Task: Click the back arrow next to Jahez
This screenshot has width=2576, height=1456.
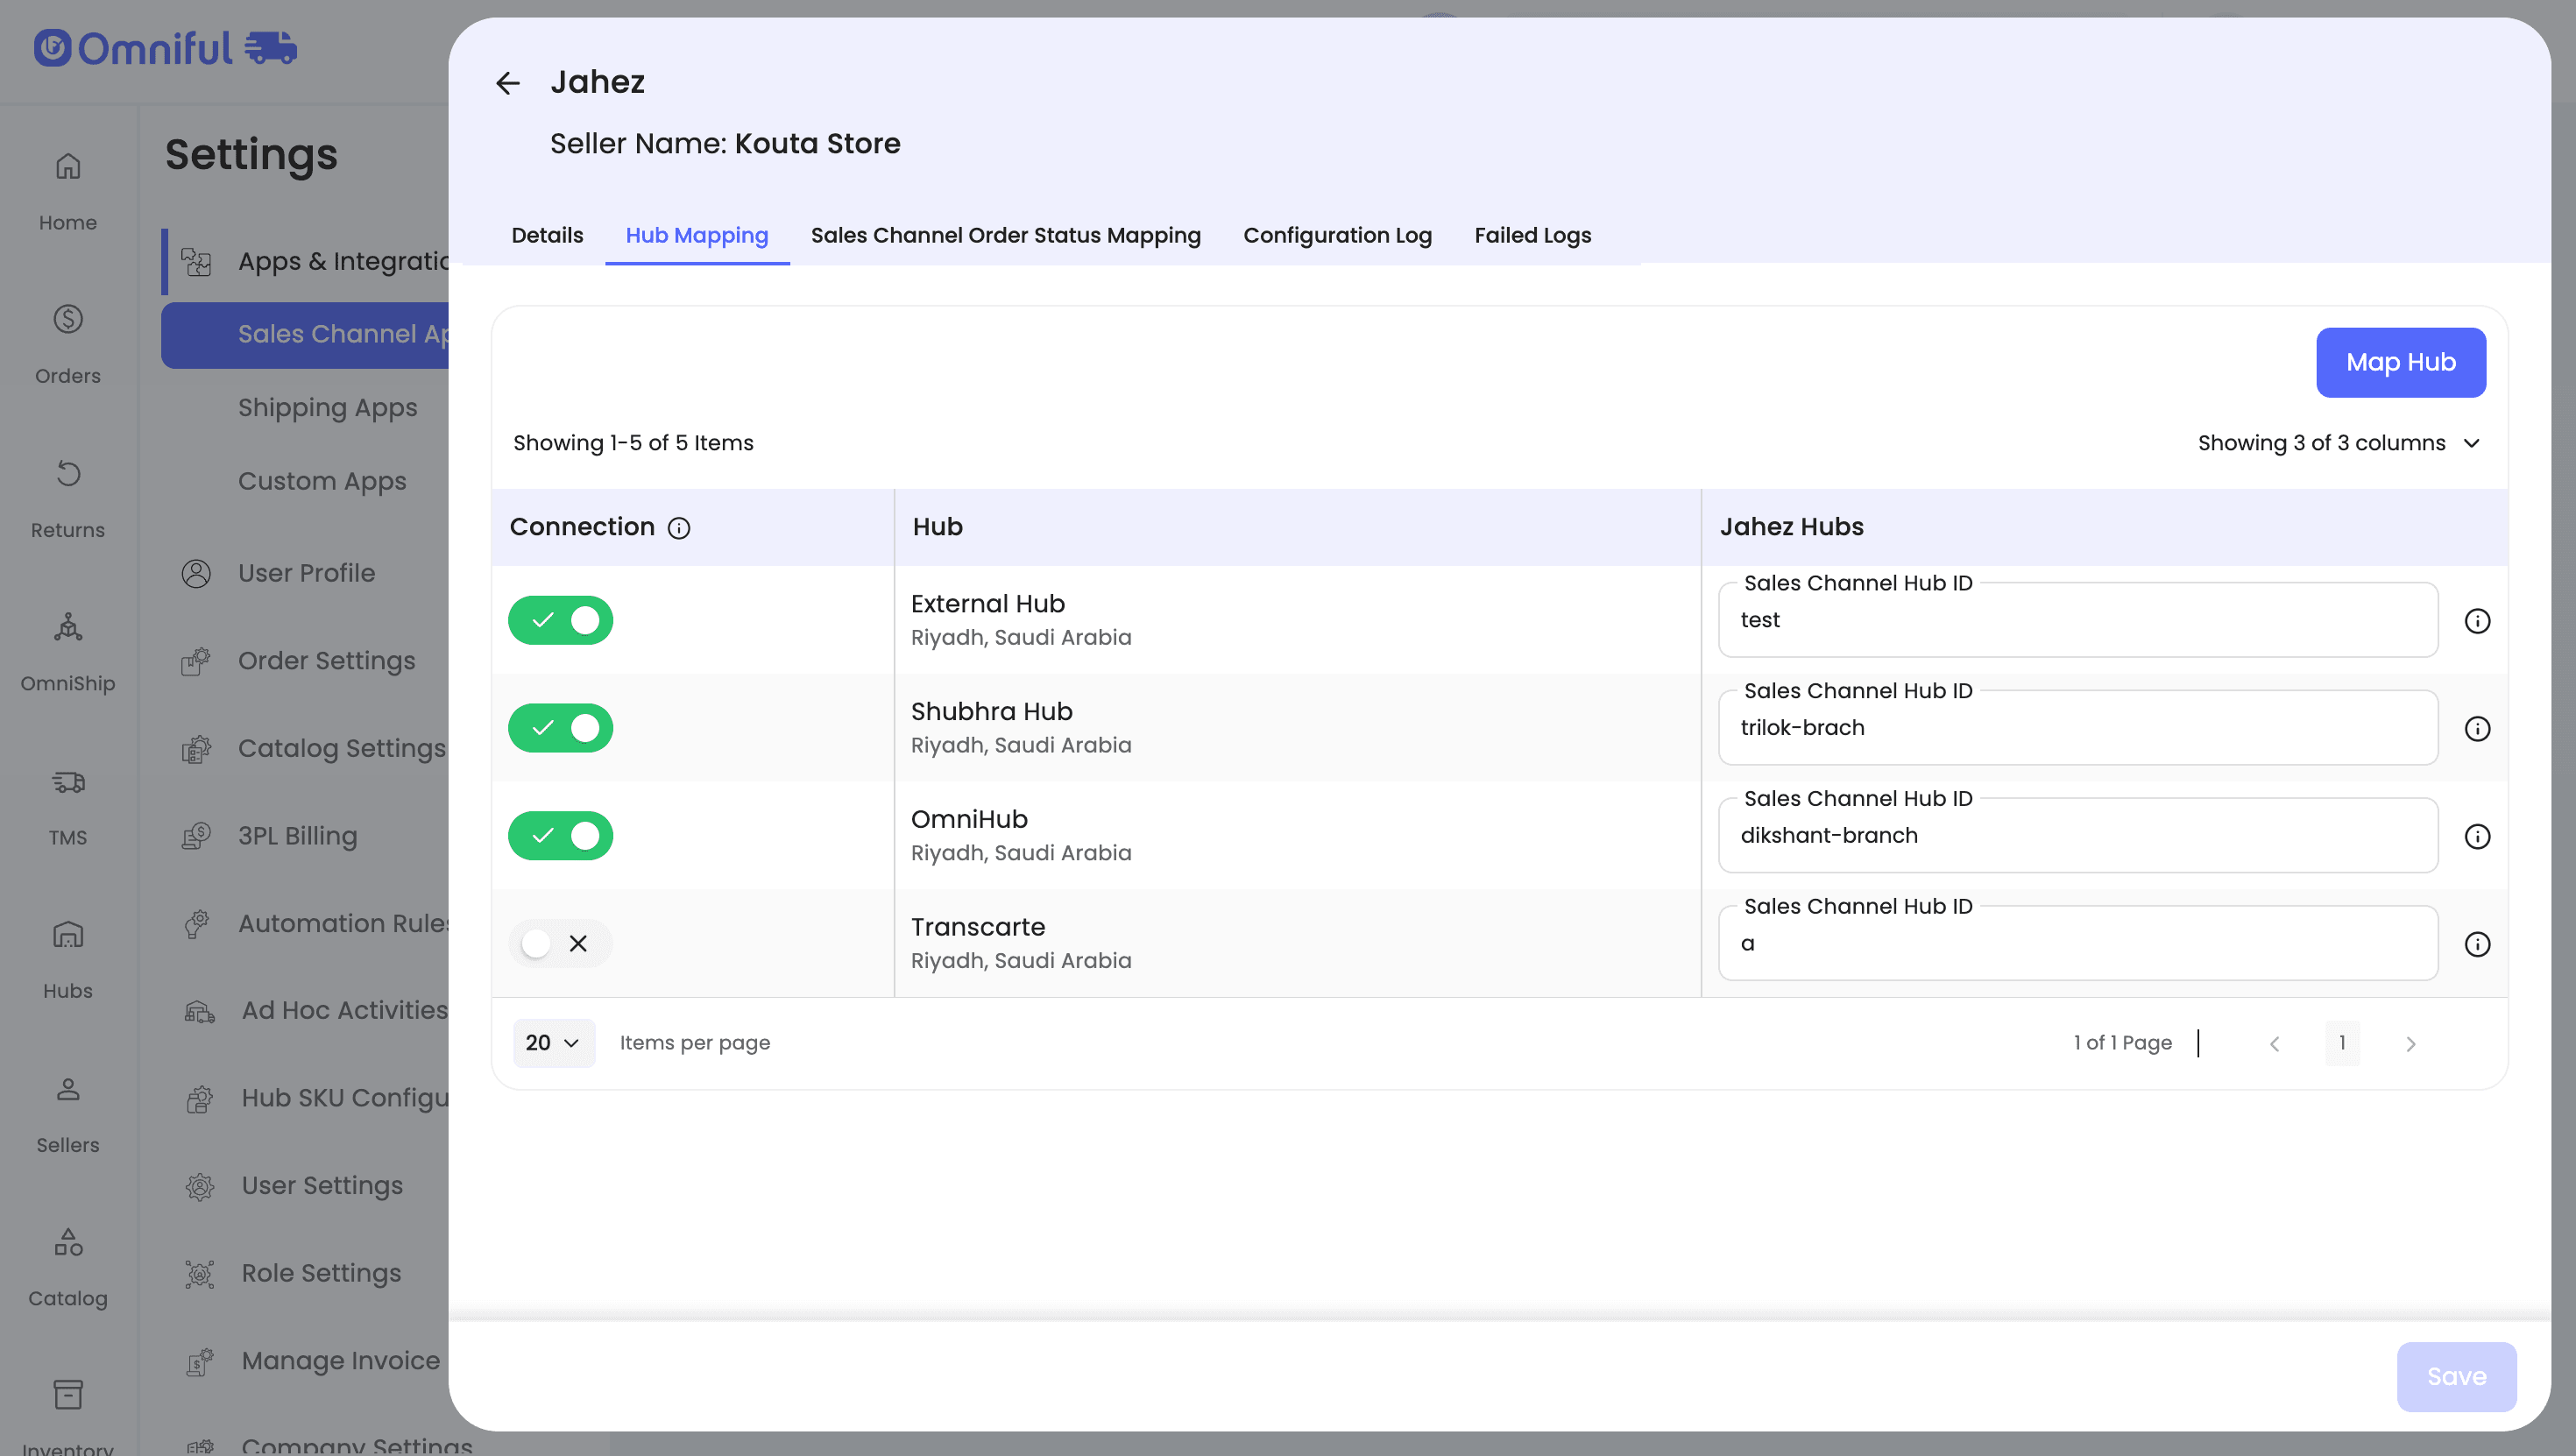Action: (x=508, y=83)
